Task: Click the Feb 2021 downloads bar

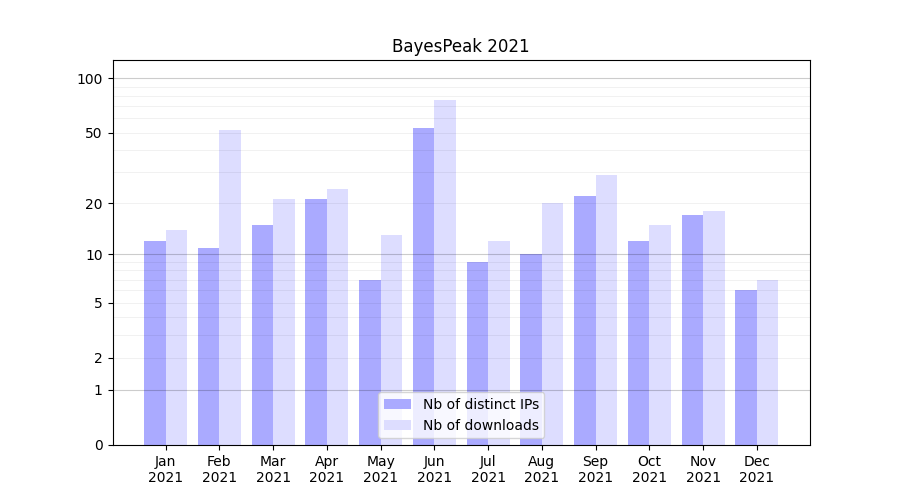Action: click(230, 287)
